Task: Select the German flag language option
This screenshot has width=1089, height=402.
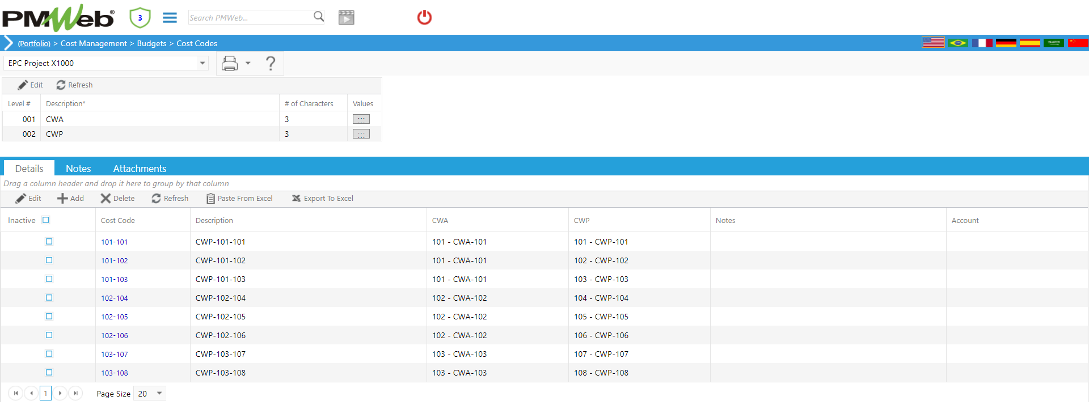Action: pos(1006,44)
